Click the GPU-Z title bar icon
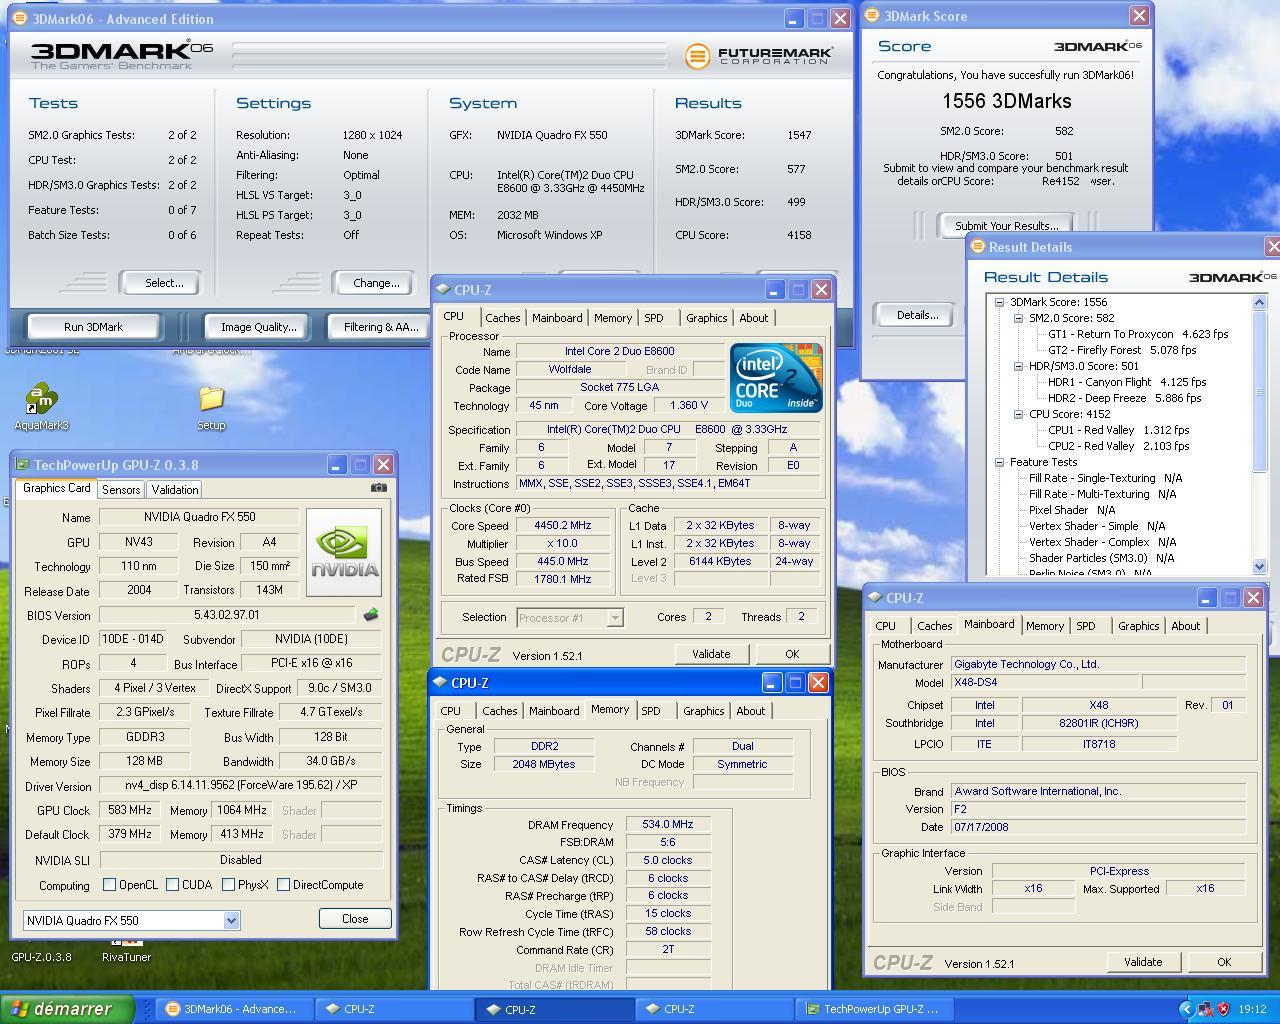 pos(23,465)
